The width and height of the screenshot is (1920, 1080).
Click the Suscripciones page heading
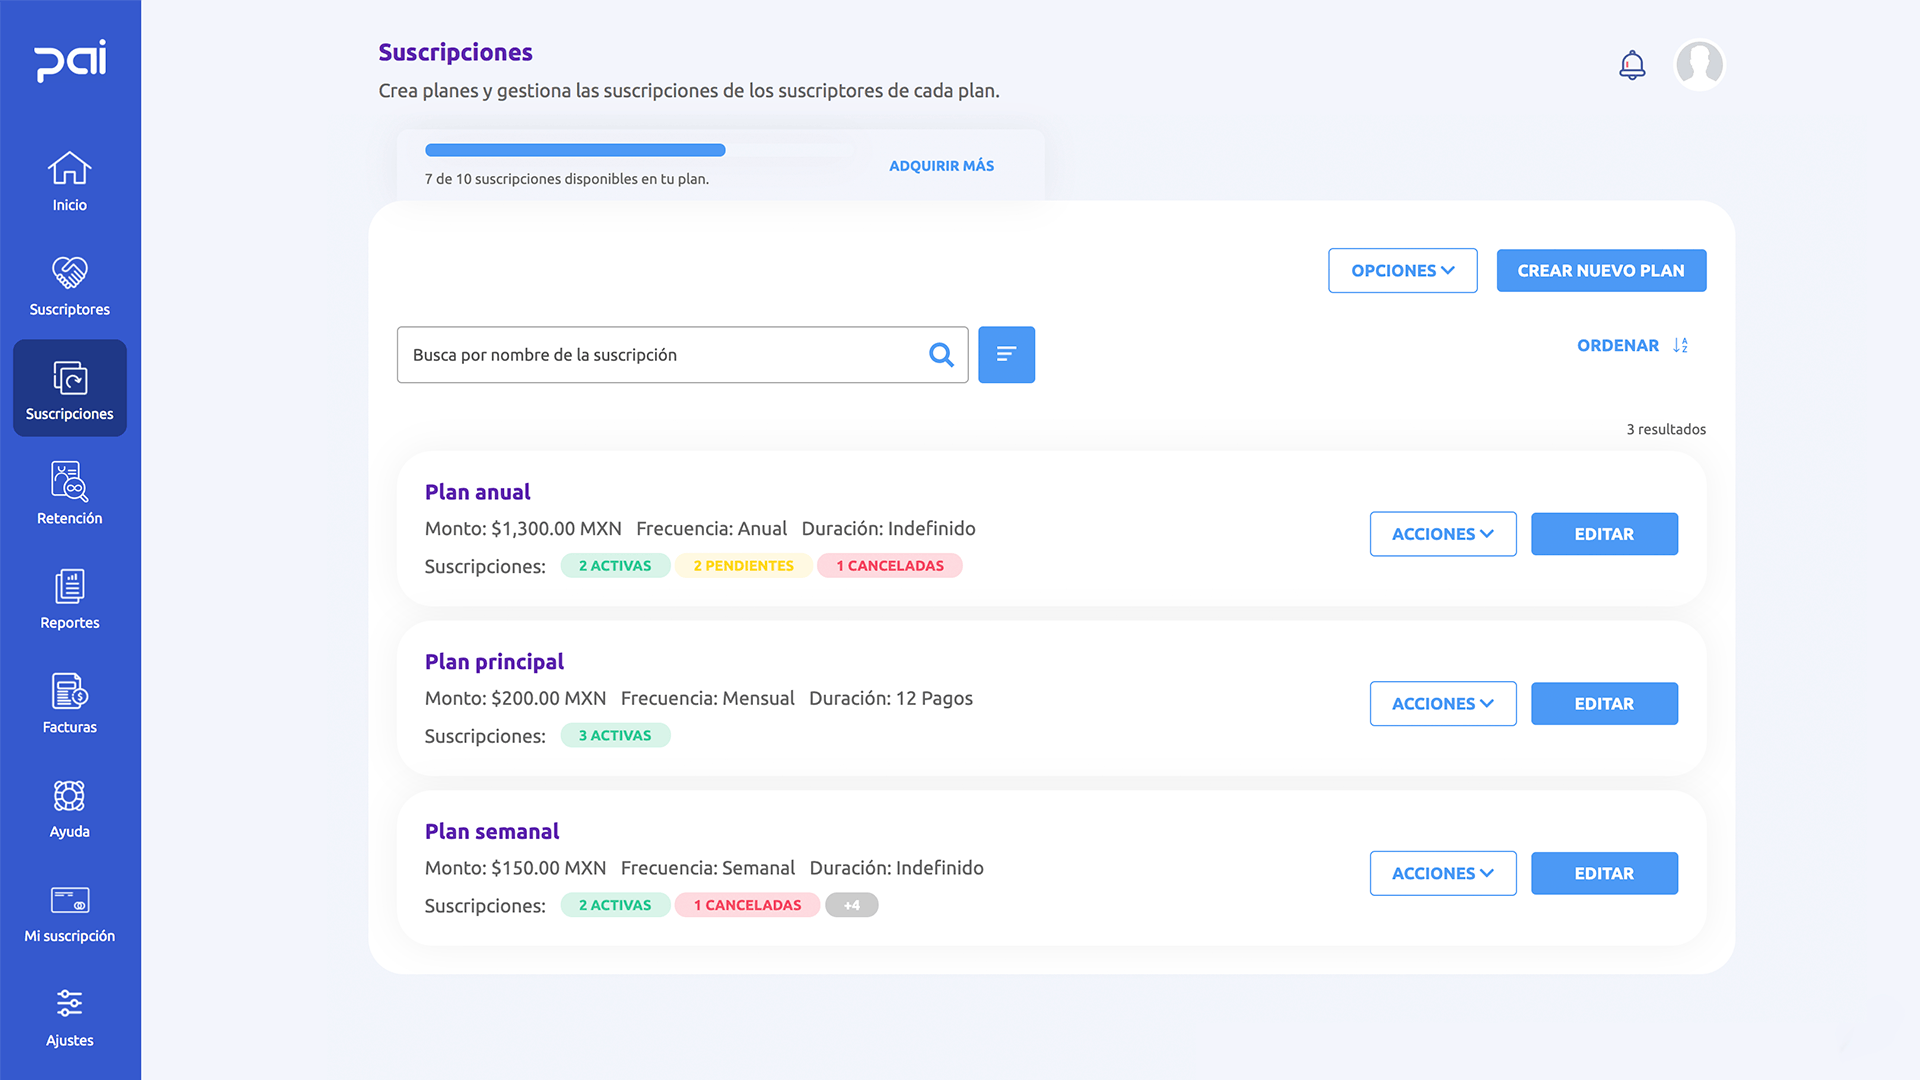455,52
